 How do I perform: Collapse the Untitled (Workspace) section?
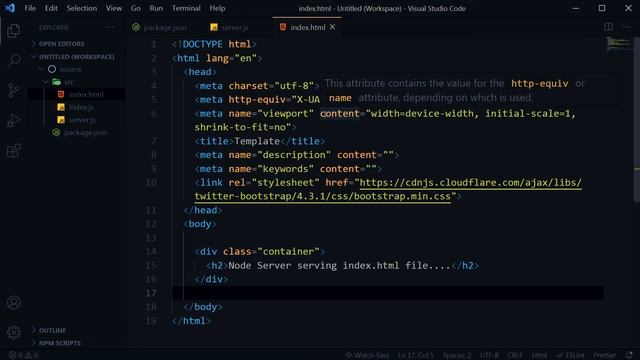click(x=76, y=57)
